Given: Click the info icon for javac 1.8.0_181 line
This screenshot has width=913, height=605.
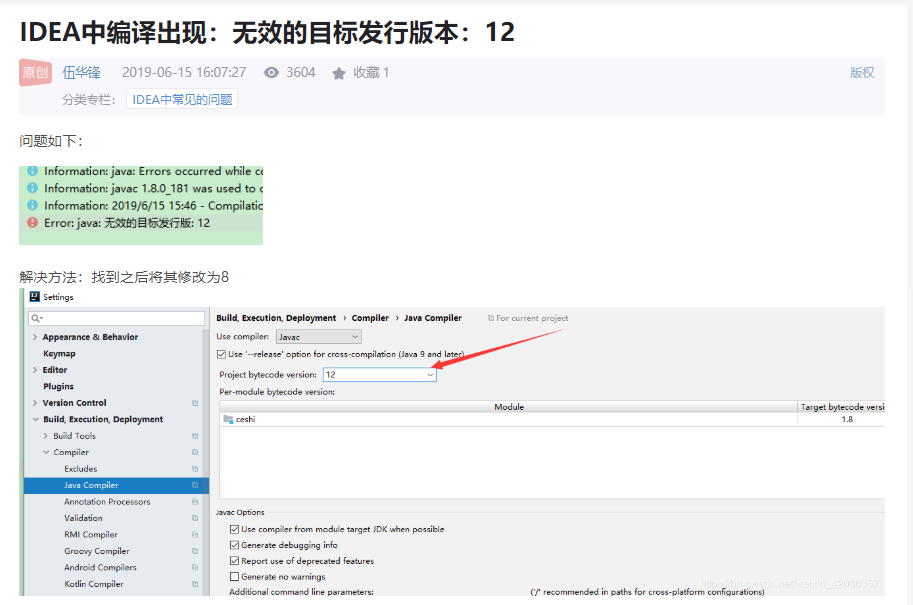Looking at the screenshot, I should (x=33, y=188).
